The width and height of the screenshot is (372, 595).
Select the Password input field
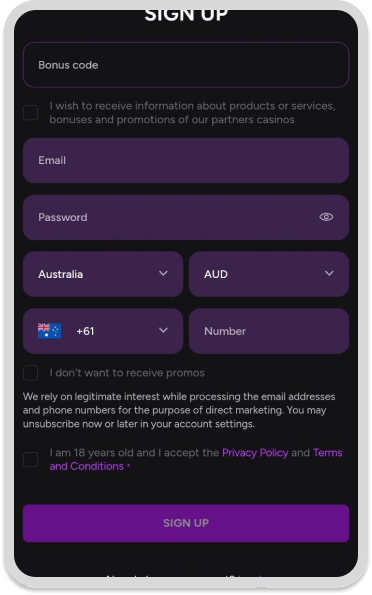click(186, 217)
